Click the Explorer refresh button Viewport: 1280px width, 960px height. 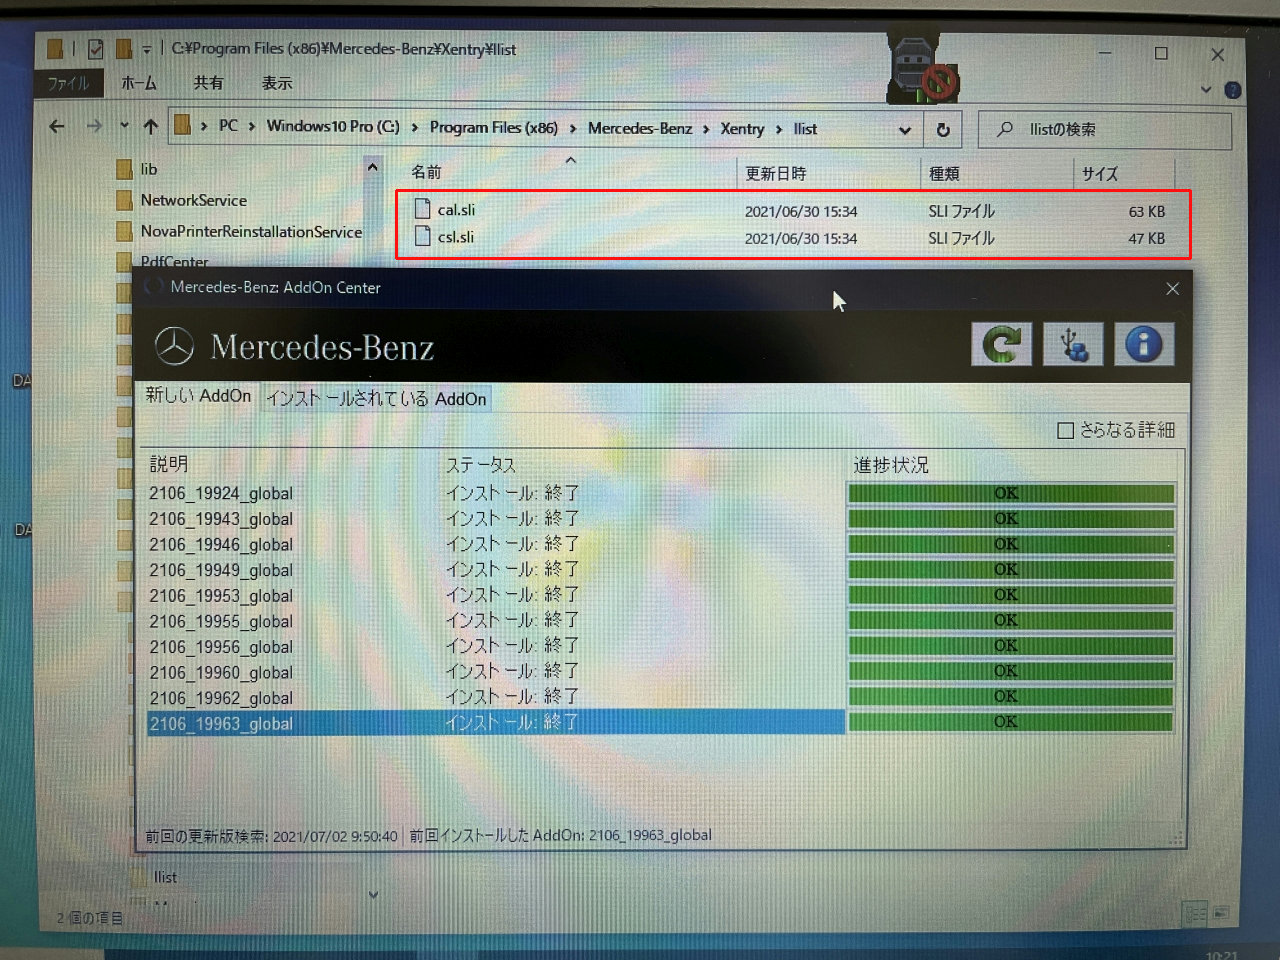pyautogui.click(x=942, y=129)
